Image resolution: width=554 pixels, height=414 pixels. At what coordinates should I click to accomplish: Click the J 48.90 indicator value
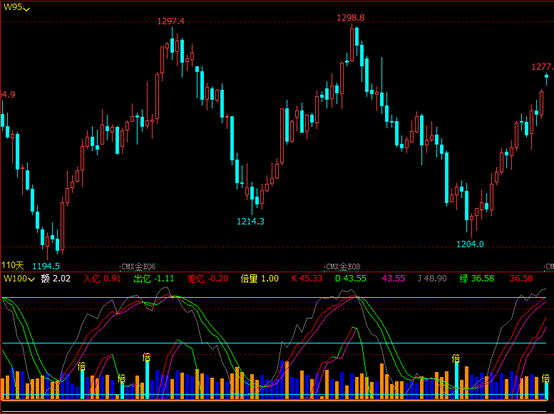click(x=432, y=279)
